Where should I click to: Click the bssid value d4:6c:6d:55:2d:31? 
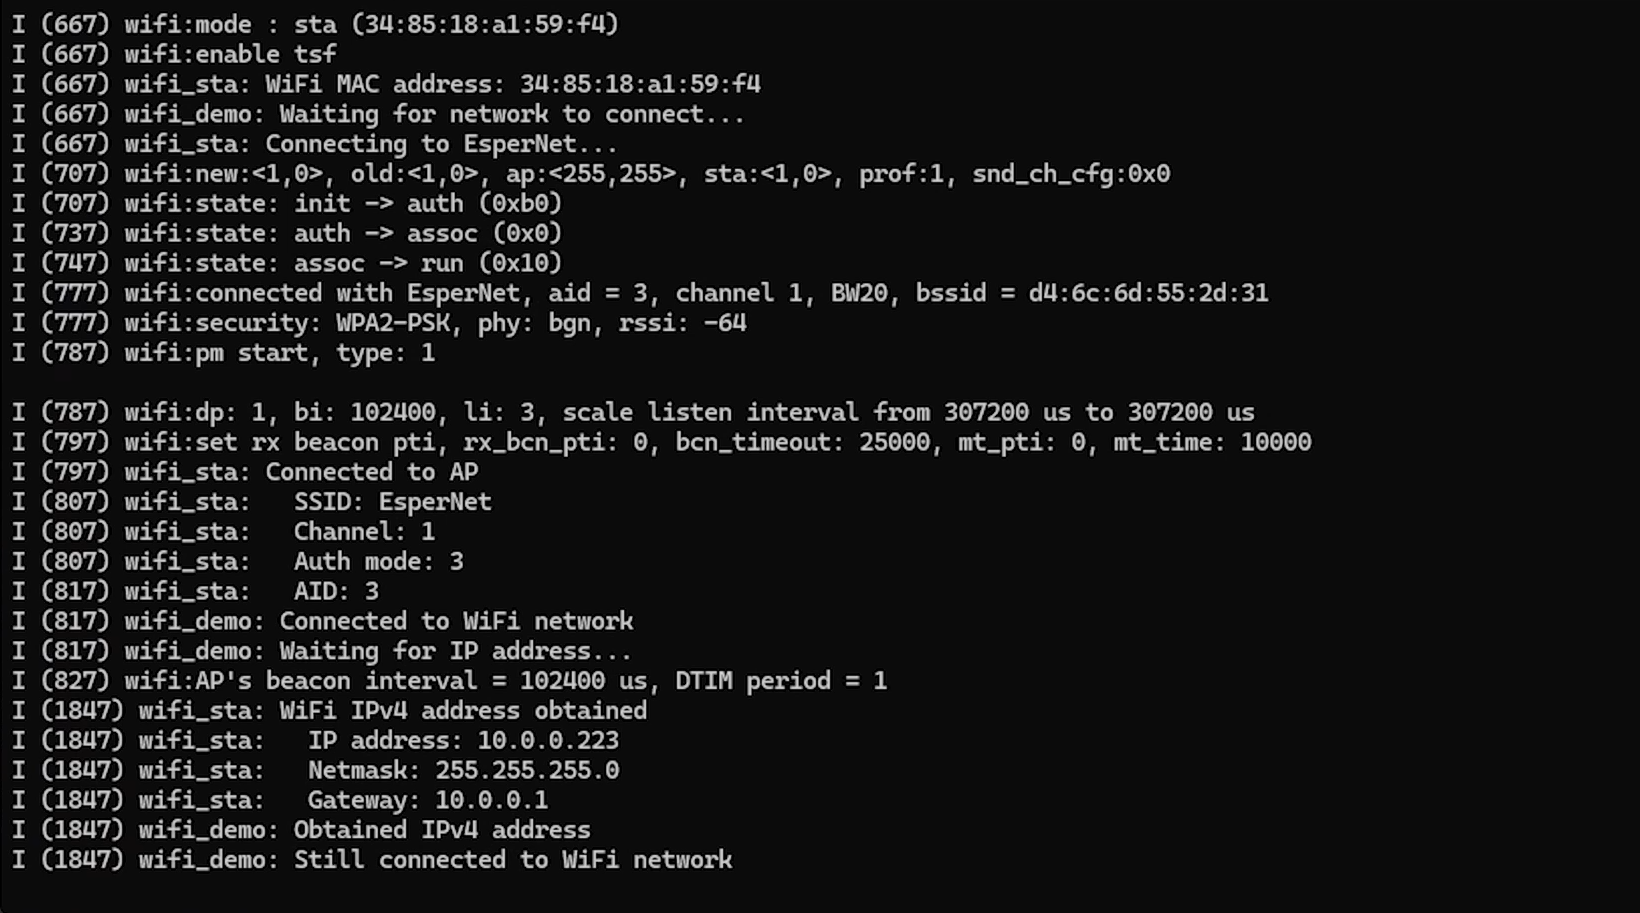coord(1148,293)
